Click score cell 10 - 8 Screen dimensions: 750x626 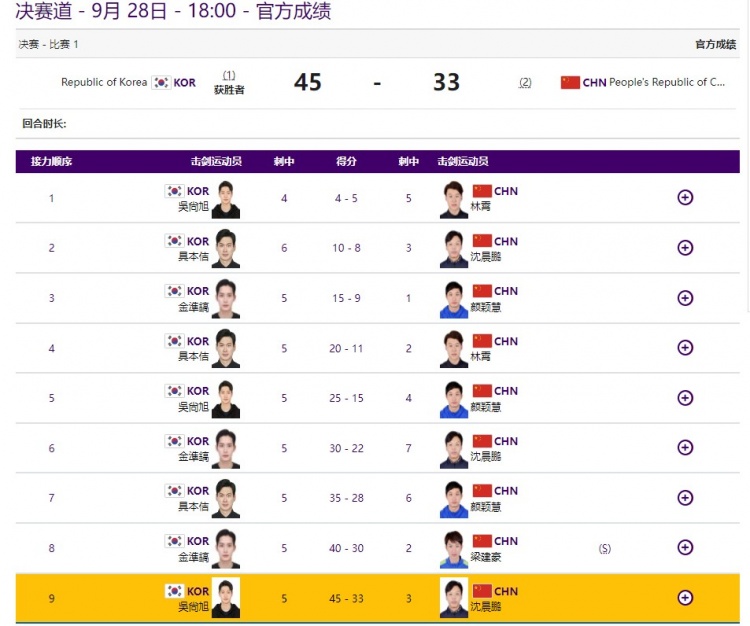tap(346, 248)
